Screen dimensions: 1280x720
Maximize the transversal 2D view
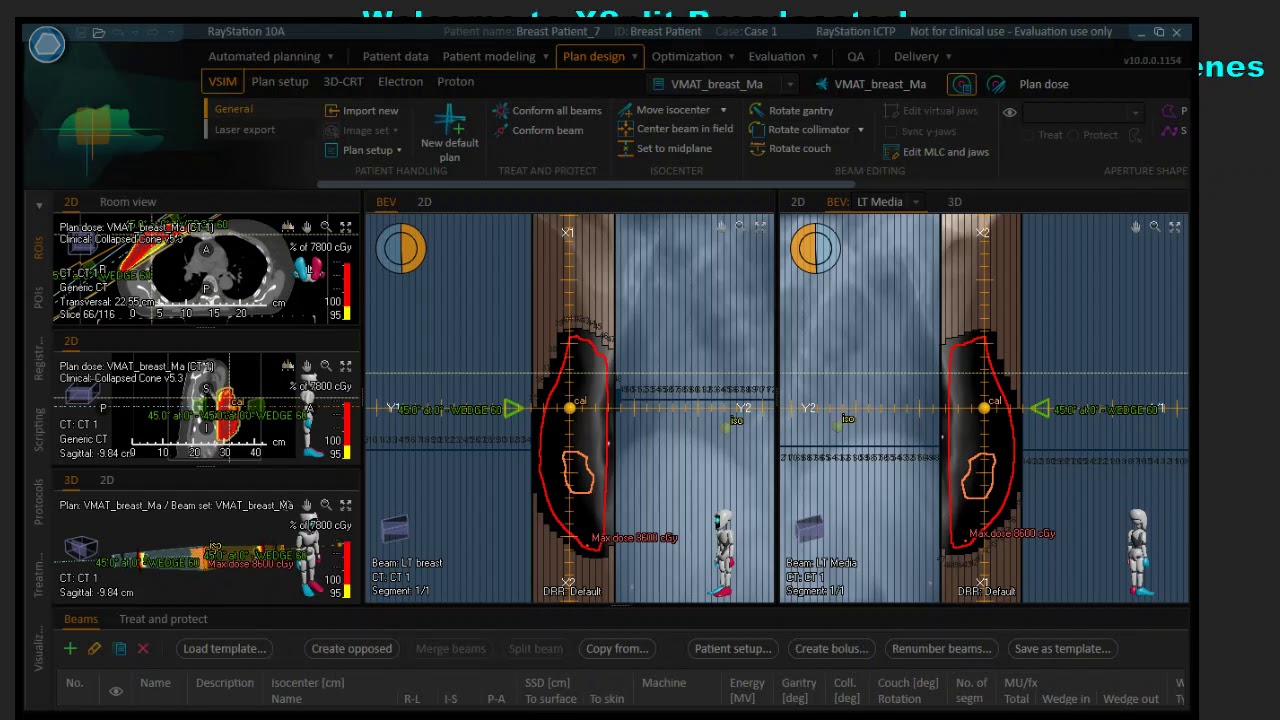point(346,227)
